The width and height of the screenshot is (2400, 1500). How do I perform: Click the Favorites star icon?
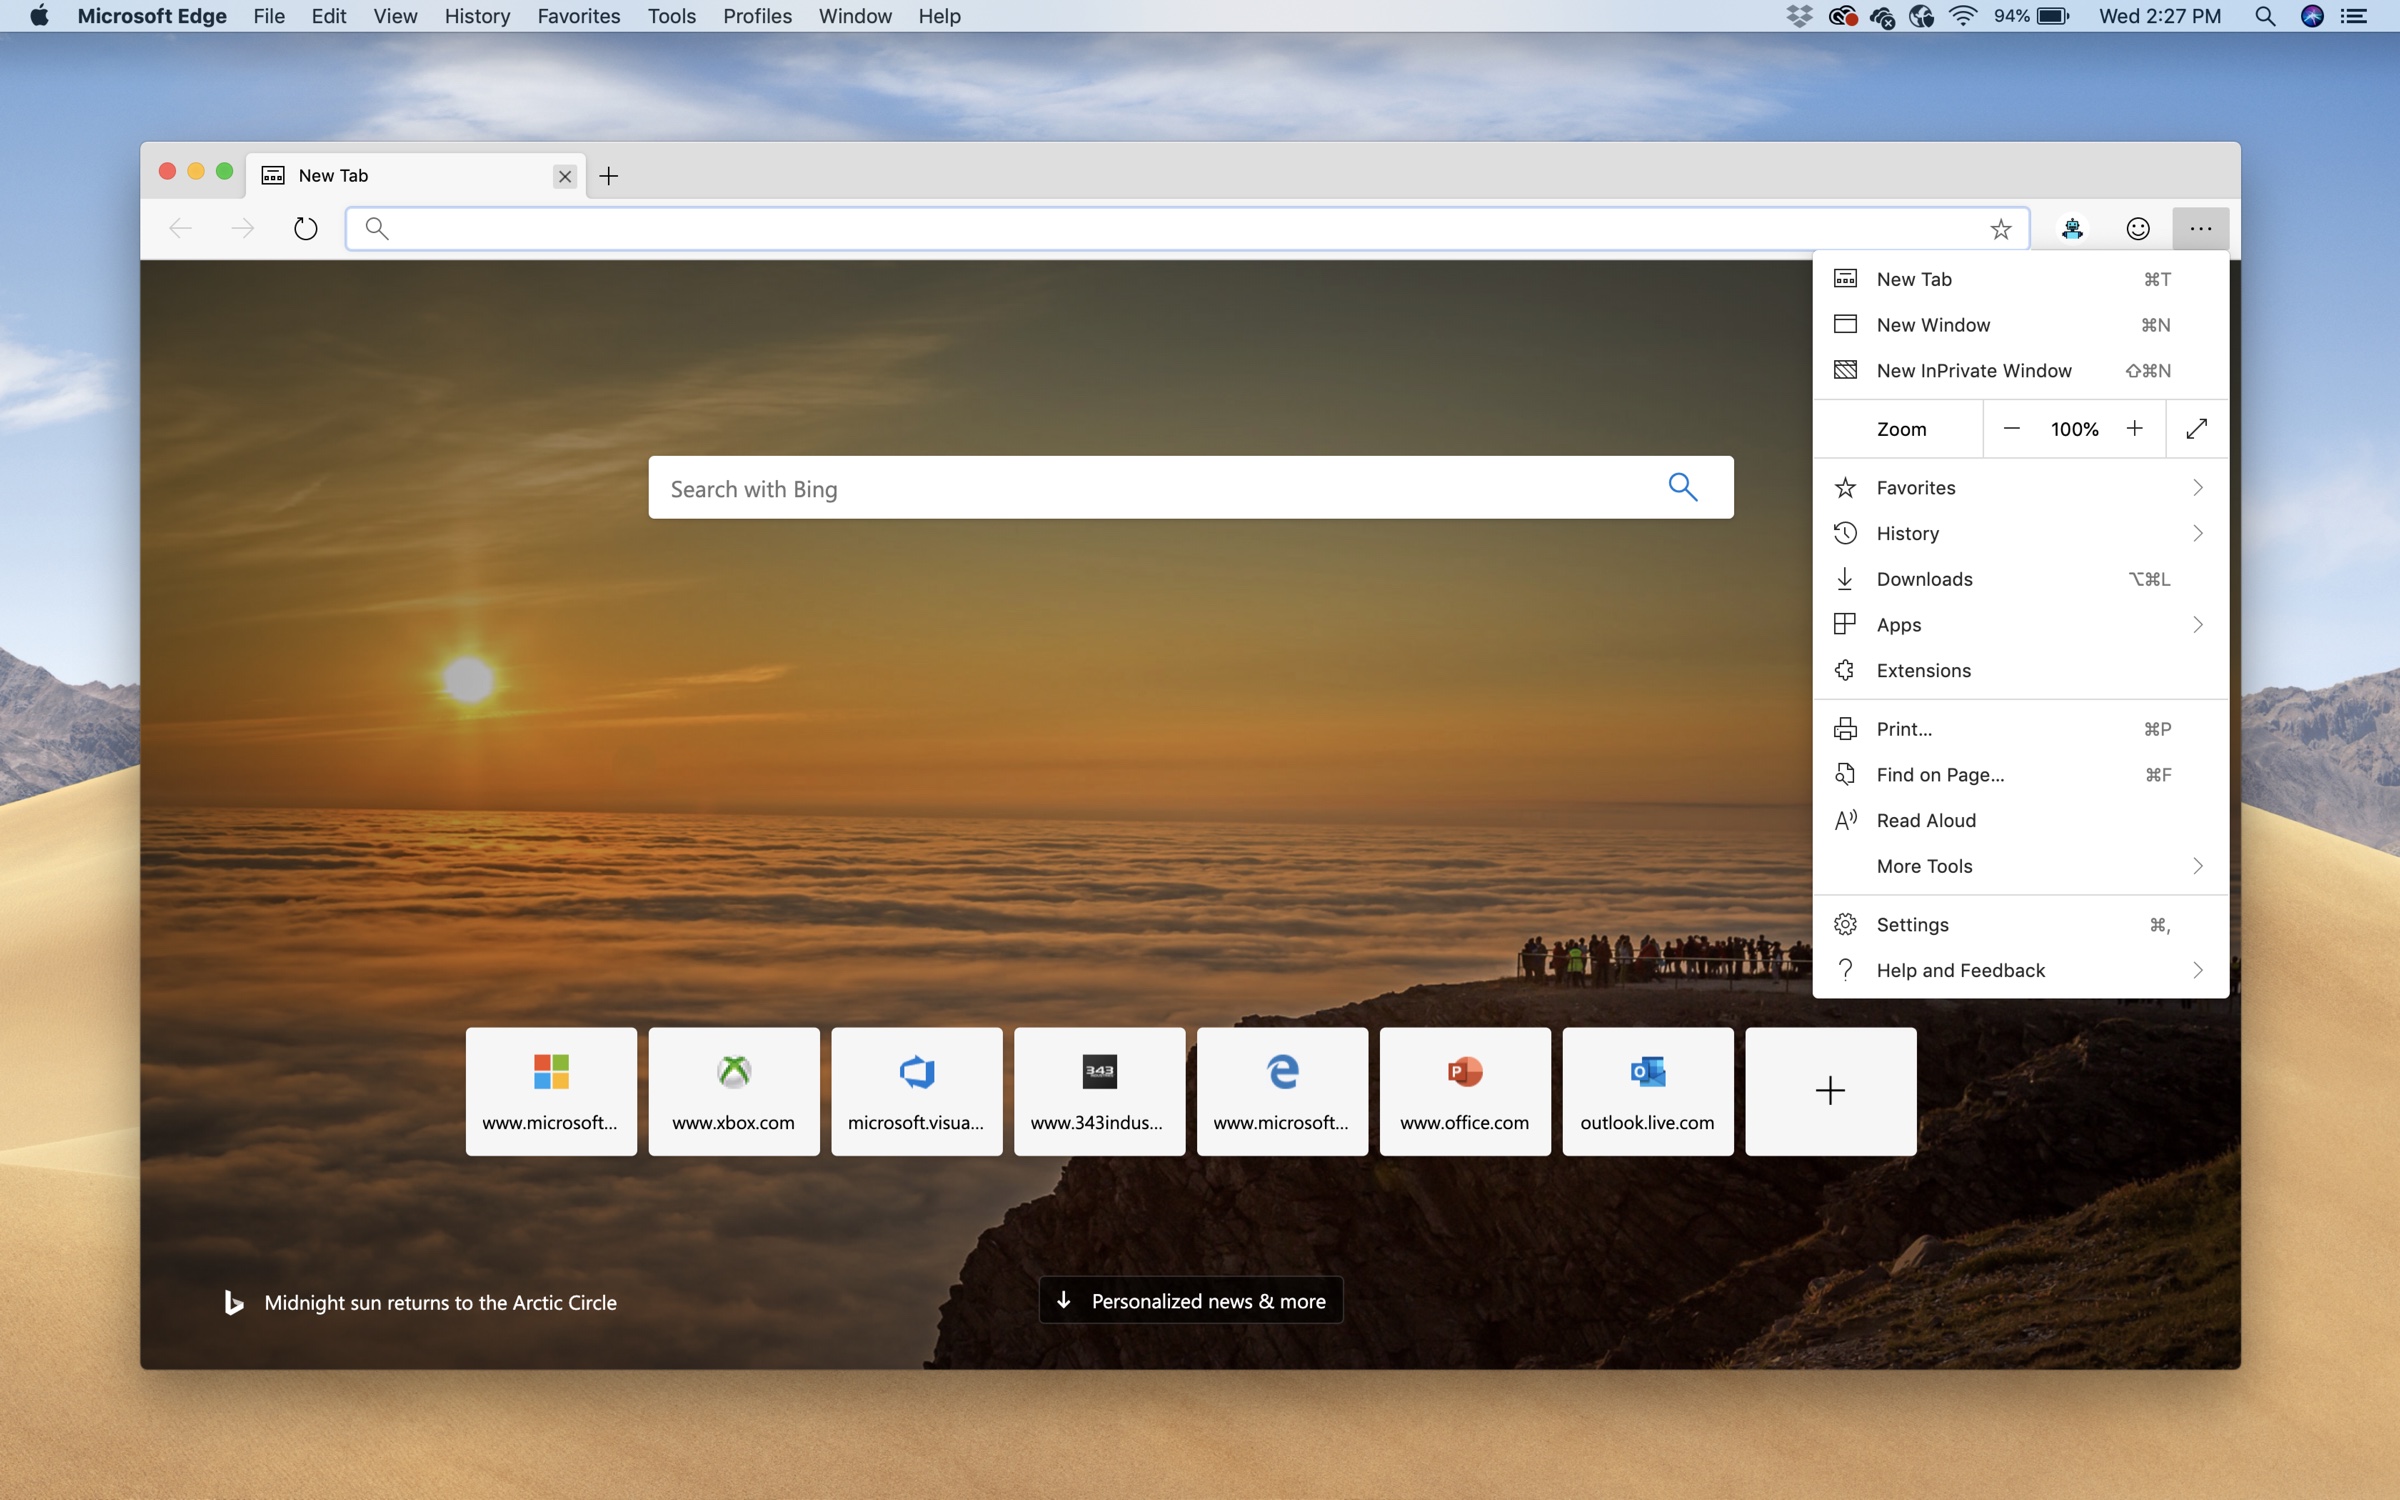[2001, 226]
